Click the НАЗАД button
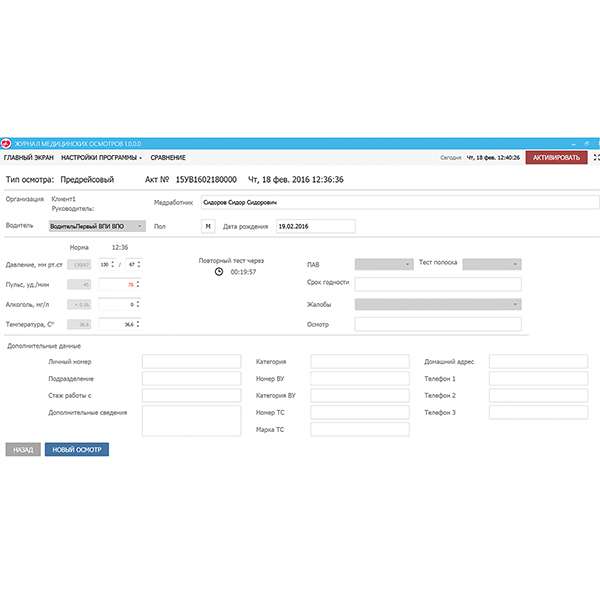This screenshot has height=600, width=600. point(23,450)
